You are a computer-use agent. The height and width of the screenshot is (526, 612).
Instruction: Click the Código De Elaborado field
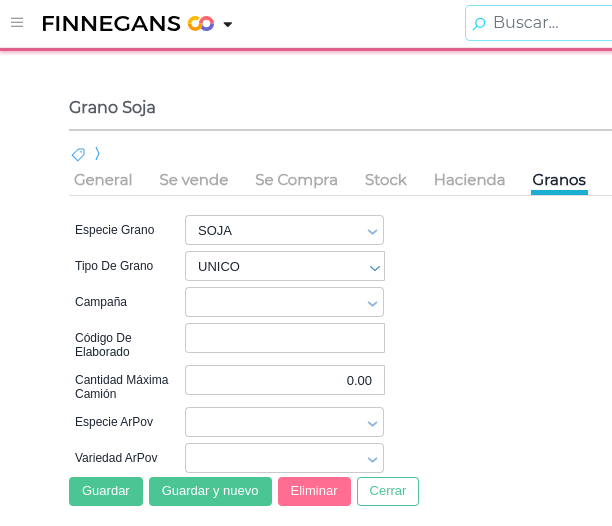[284, 338]
